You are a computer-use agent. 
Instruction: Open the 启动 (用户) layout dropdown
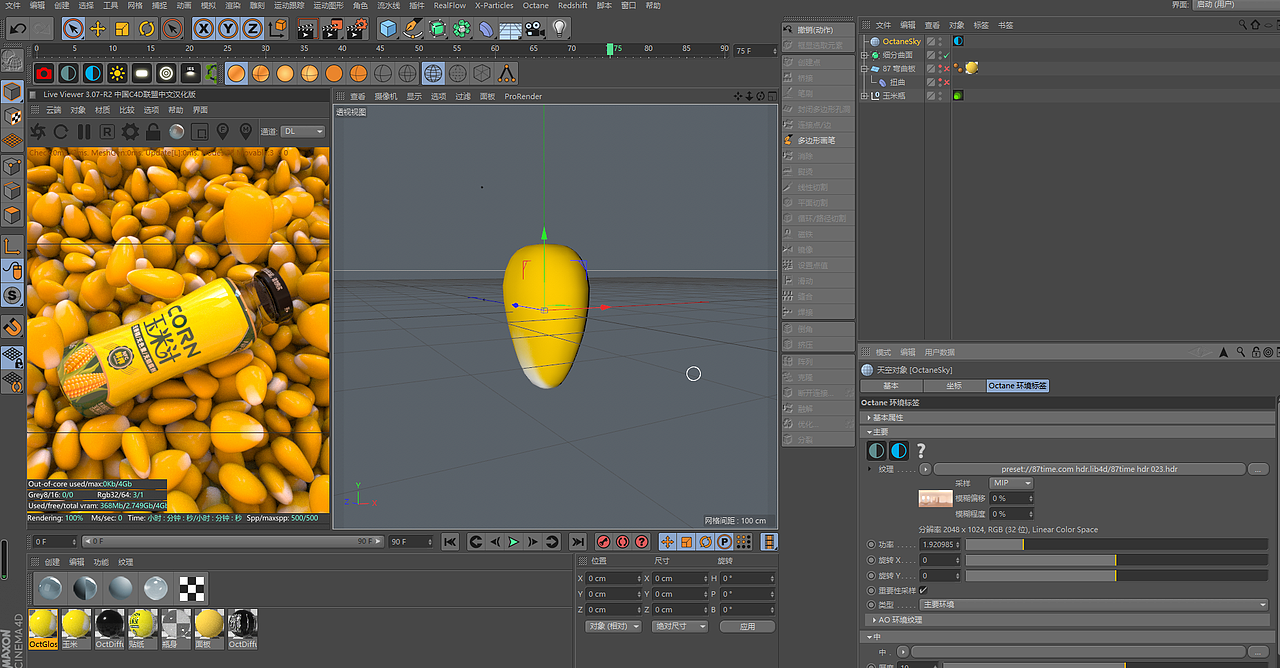tap(1235, 5)
